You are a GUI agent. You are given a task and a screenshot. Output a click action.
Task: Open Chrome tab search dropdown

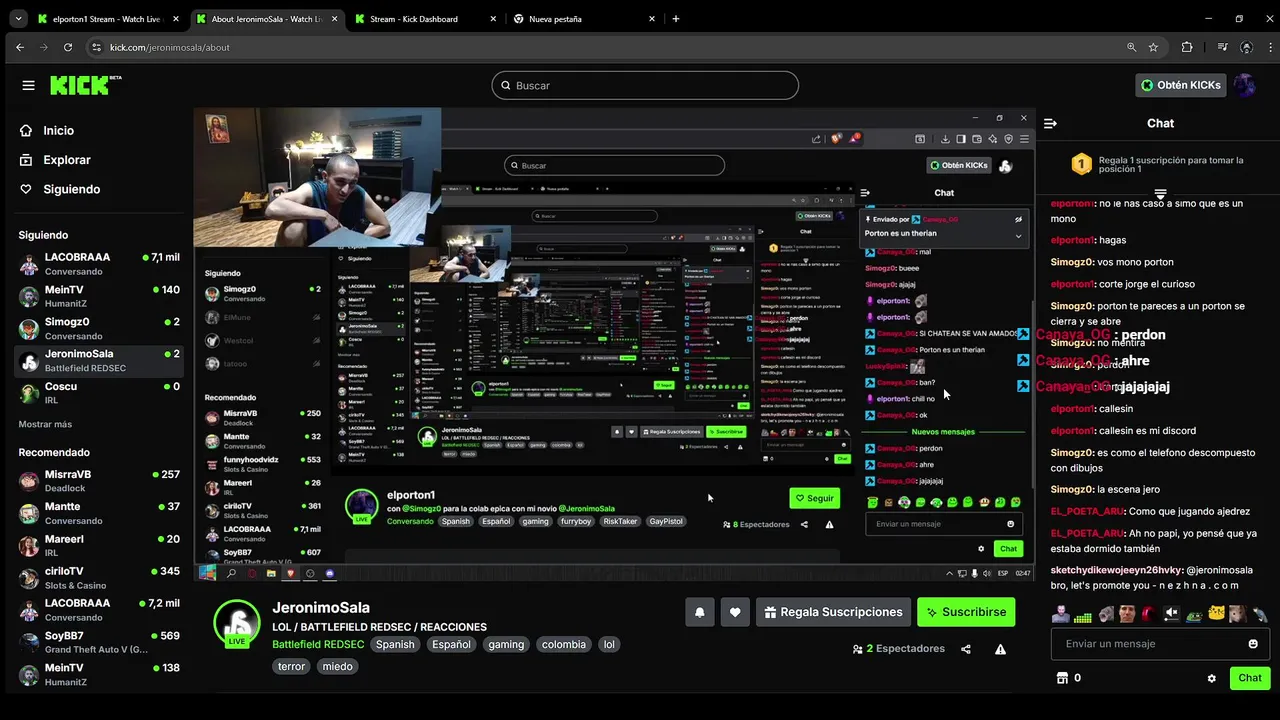(17, 19)
